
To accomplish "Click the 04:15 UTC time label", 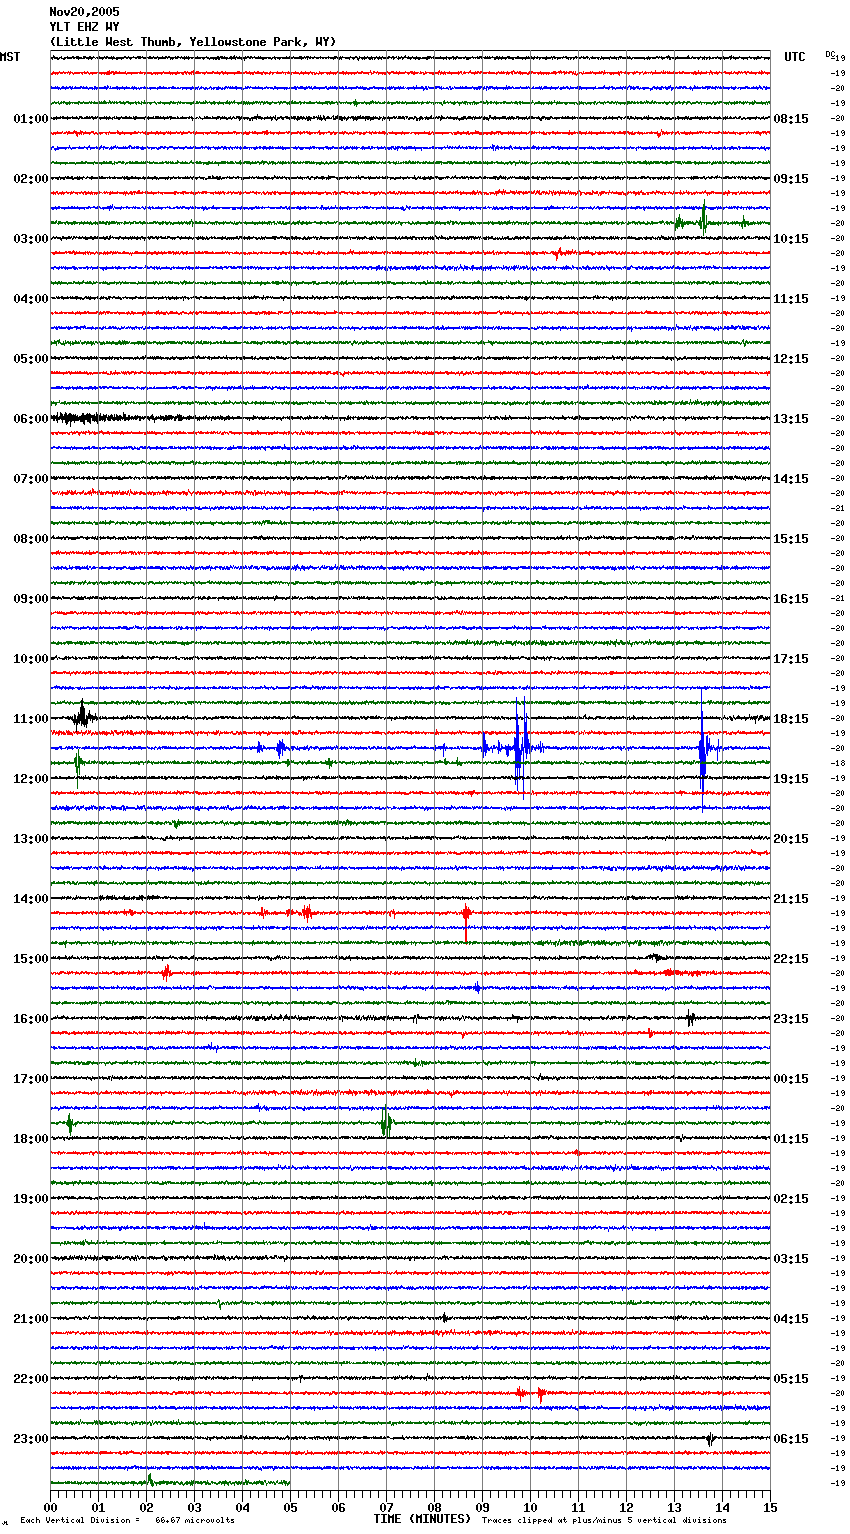I will tap(791, 1319).
